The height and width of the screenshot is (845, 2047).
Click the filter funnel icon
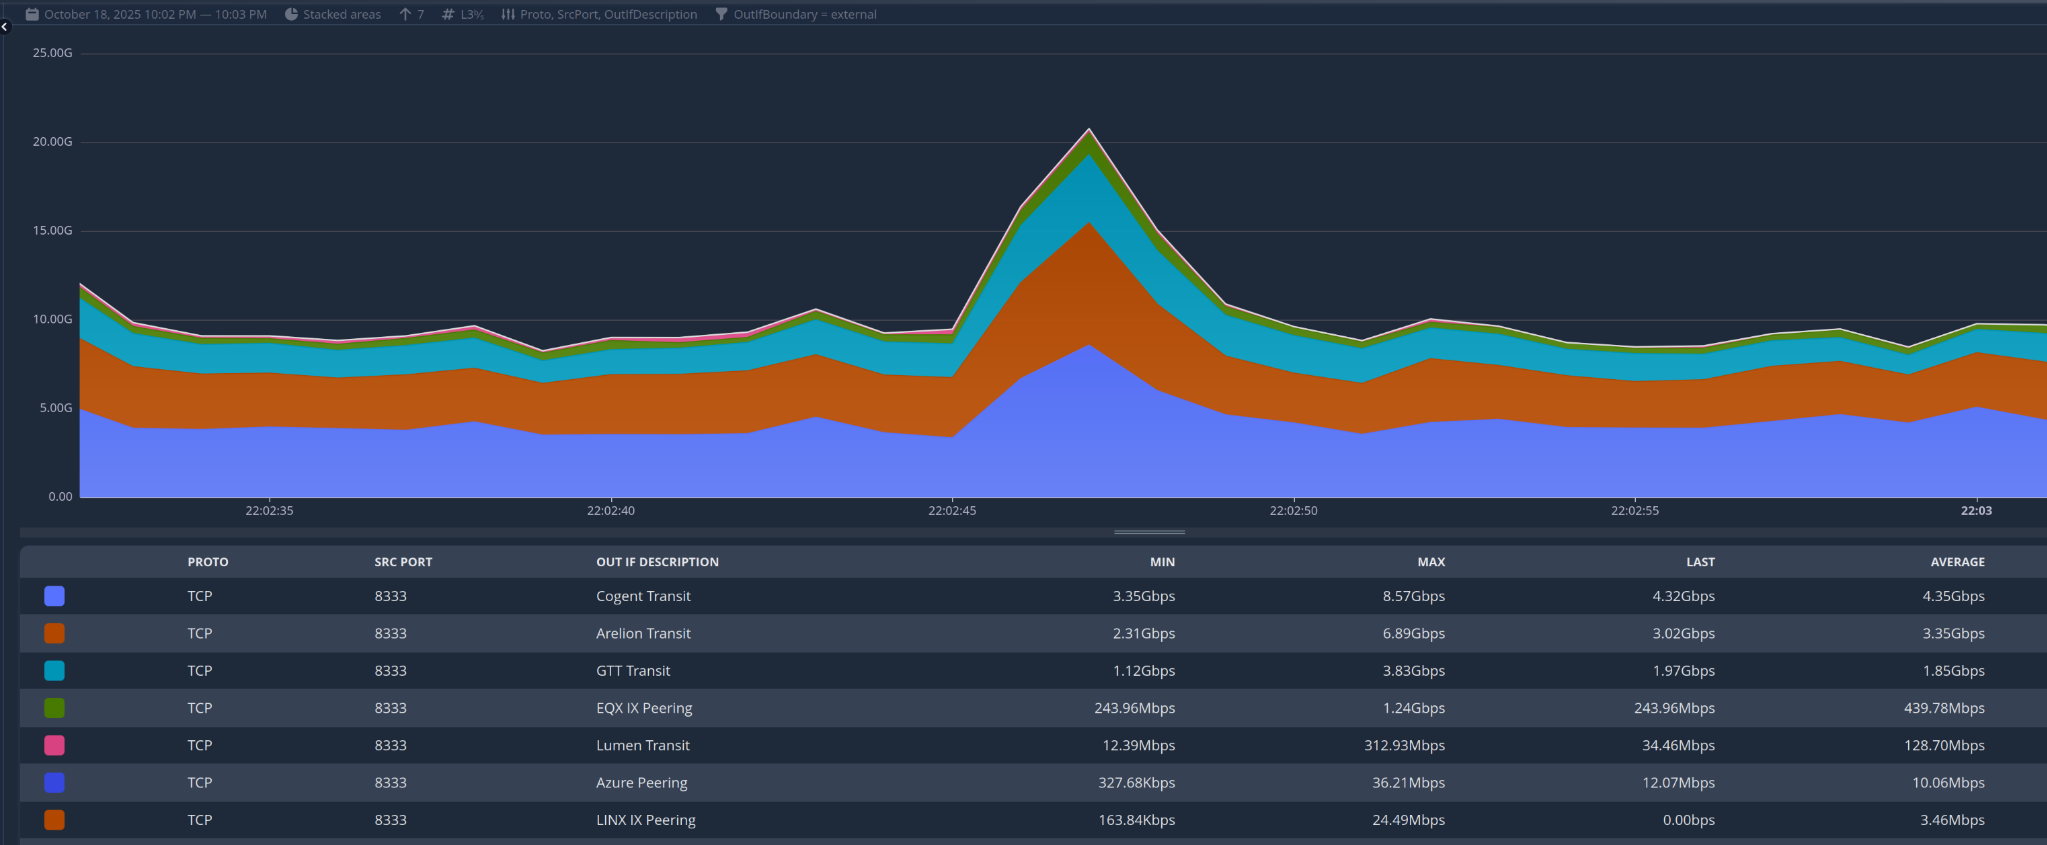tap(721, 14)
